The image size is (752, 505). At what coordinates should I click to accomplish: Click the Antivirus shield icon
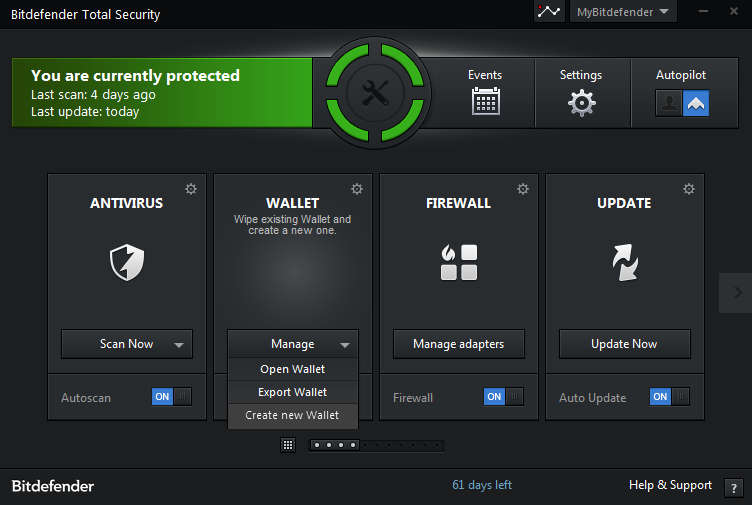127,262
